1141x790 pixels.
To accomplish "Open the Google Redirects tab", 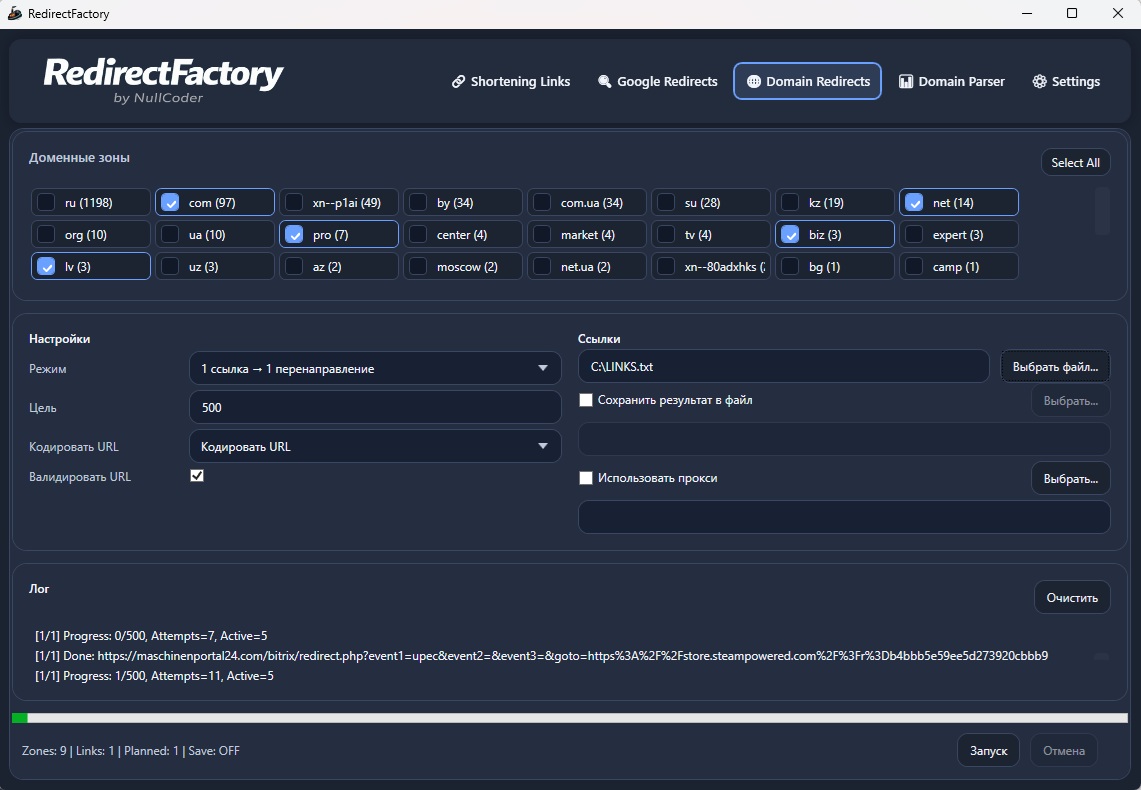I will coord(658,82).
